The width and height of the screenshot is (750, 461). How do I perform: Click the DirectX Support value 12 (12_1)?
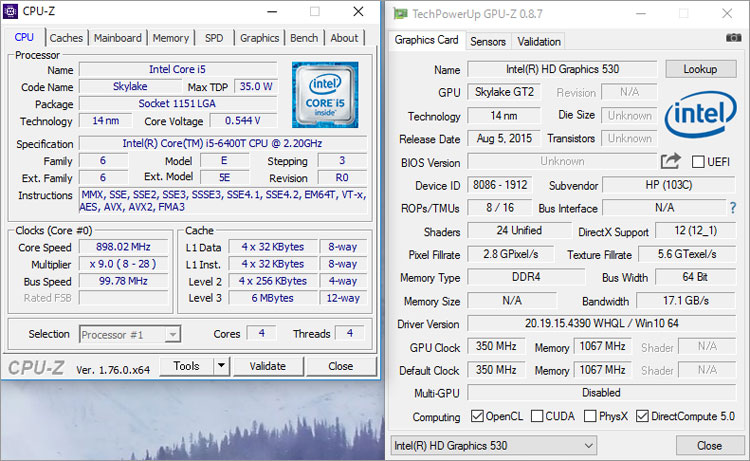pyautogui.click(x=695, y=230)
